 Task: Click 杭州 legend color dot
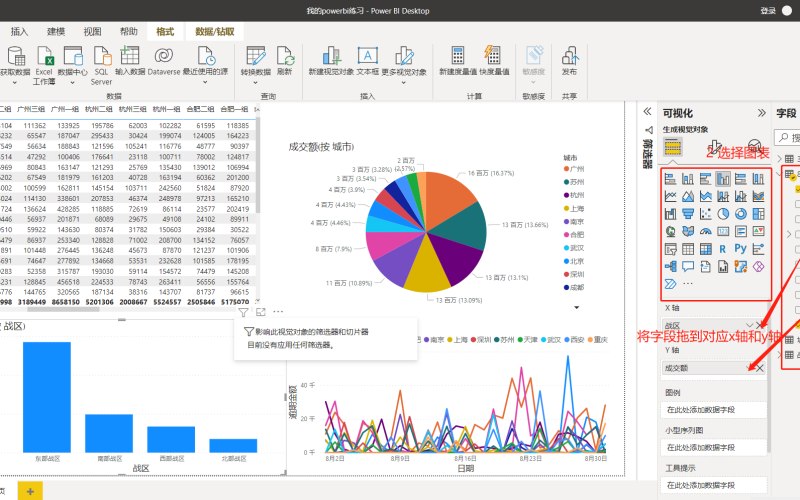(566, 195)
